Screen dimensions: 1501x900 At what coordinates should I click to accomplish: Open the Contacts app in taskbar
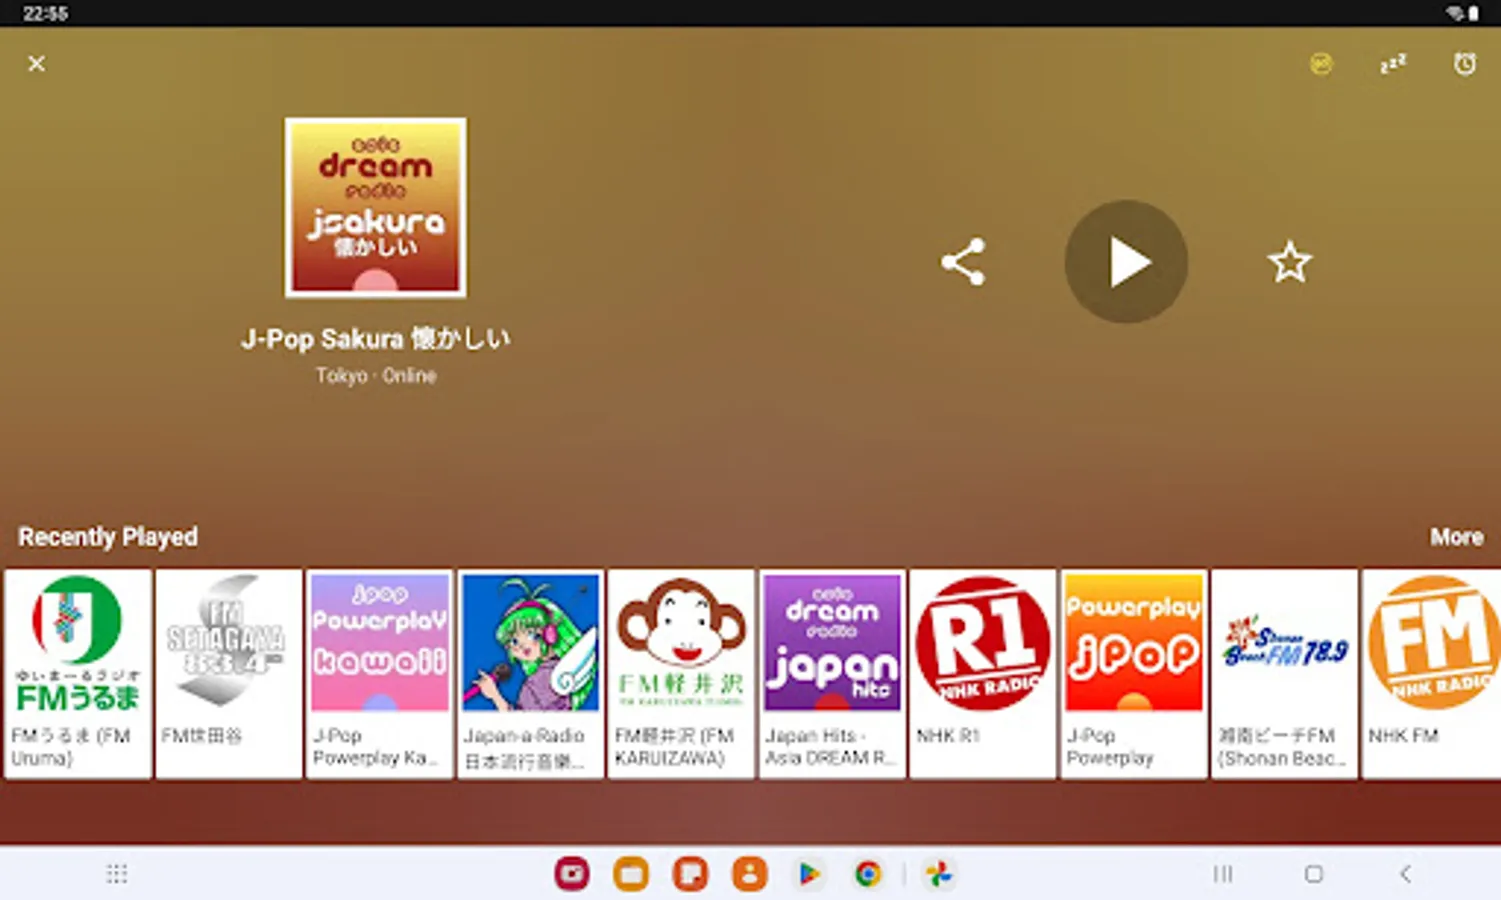coord(749,874)
